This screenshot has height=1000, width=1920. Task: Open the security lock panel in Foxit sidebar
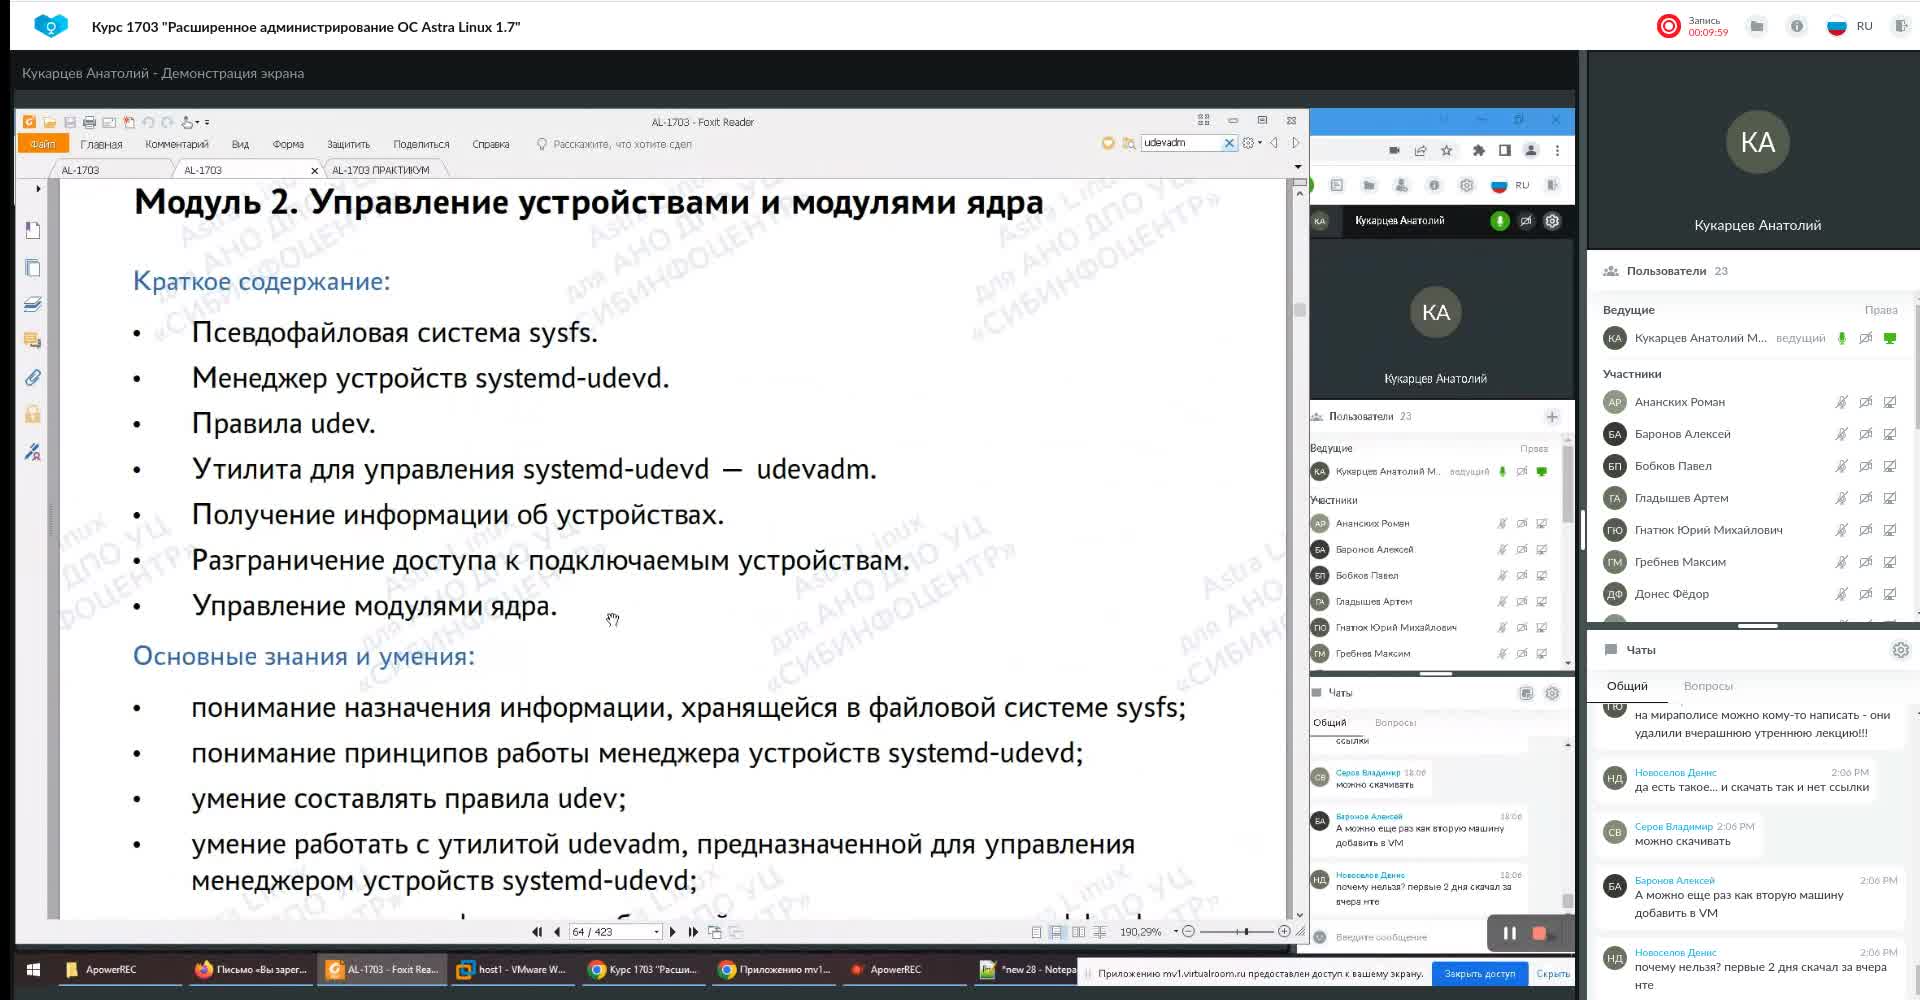tap(33, 414)
